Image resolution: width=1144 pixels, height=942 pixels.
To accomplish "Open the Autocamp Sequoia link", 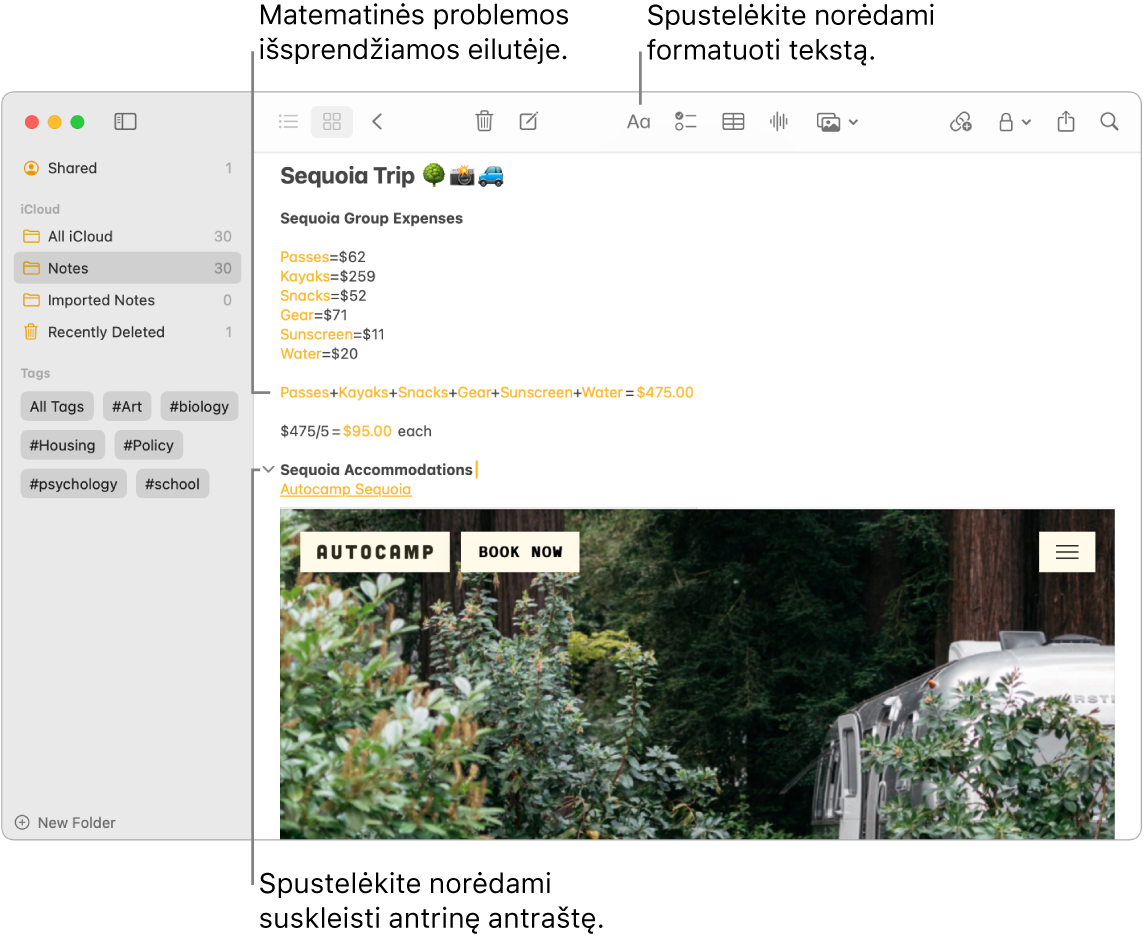I will (x=345, y=489).
